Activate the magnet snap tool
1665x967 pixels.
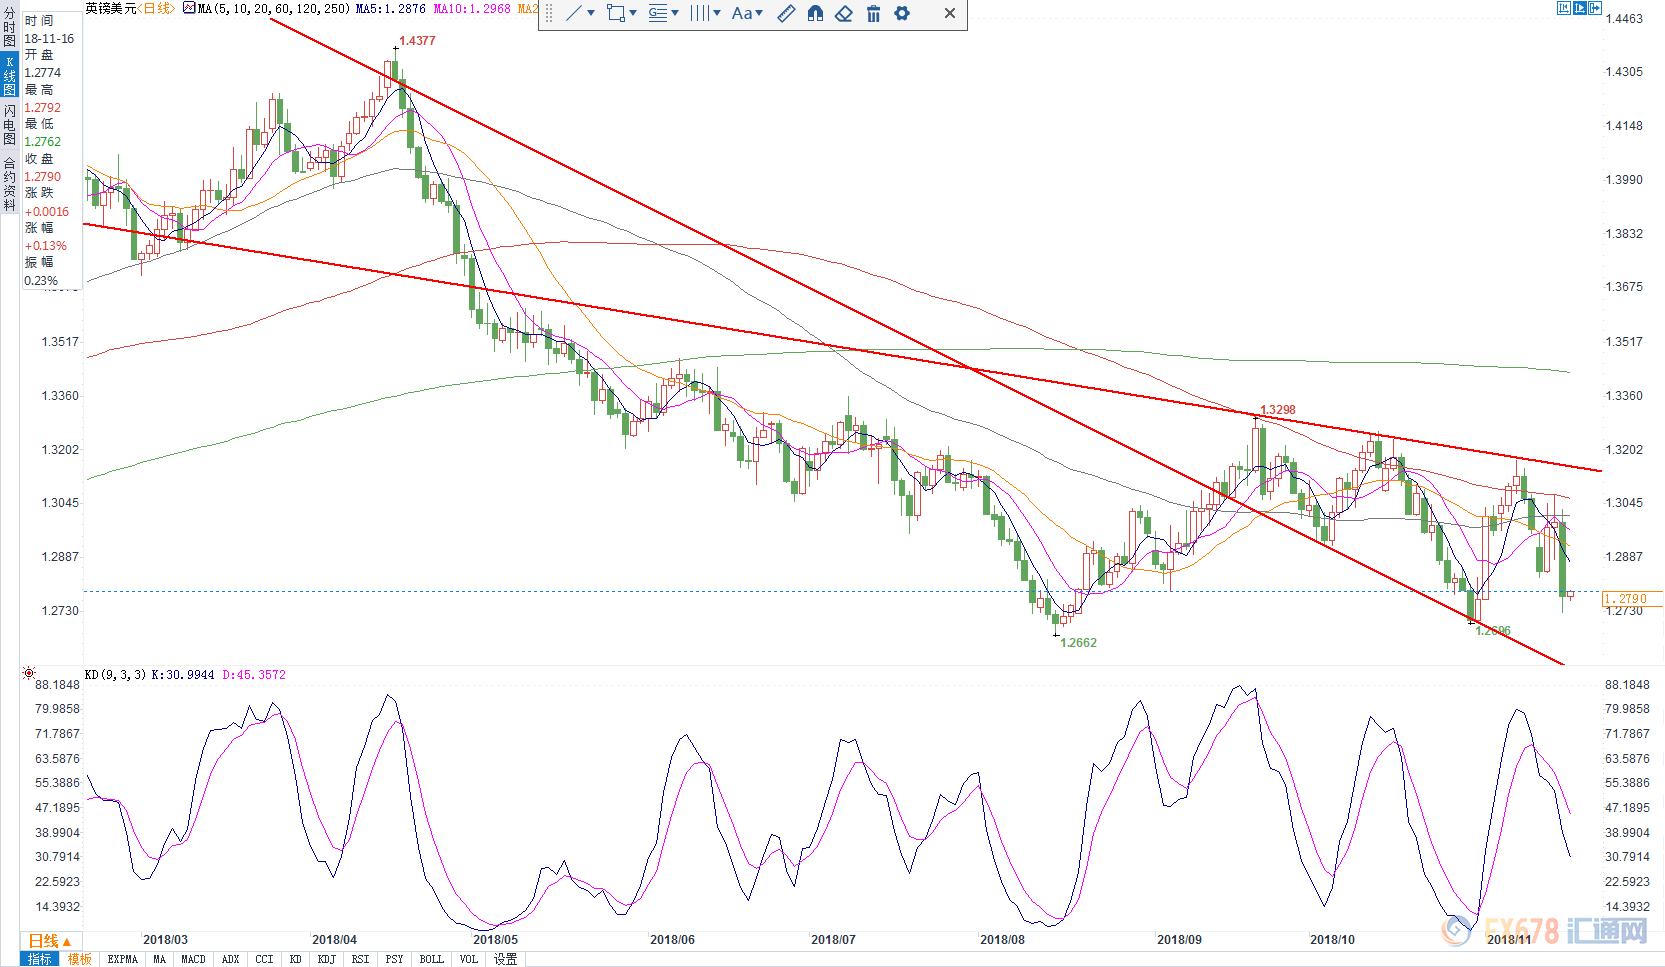pyautogui.click(x=815, y=13)
